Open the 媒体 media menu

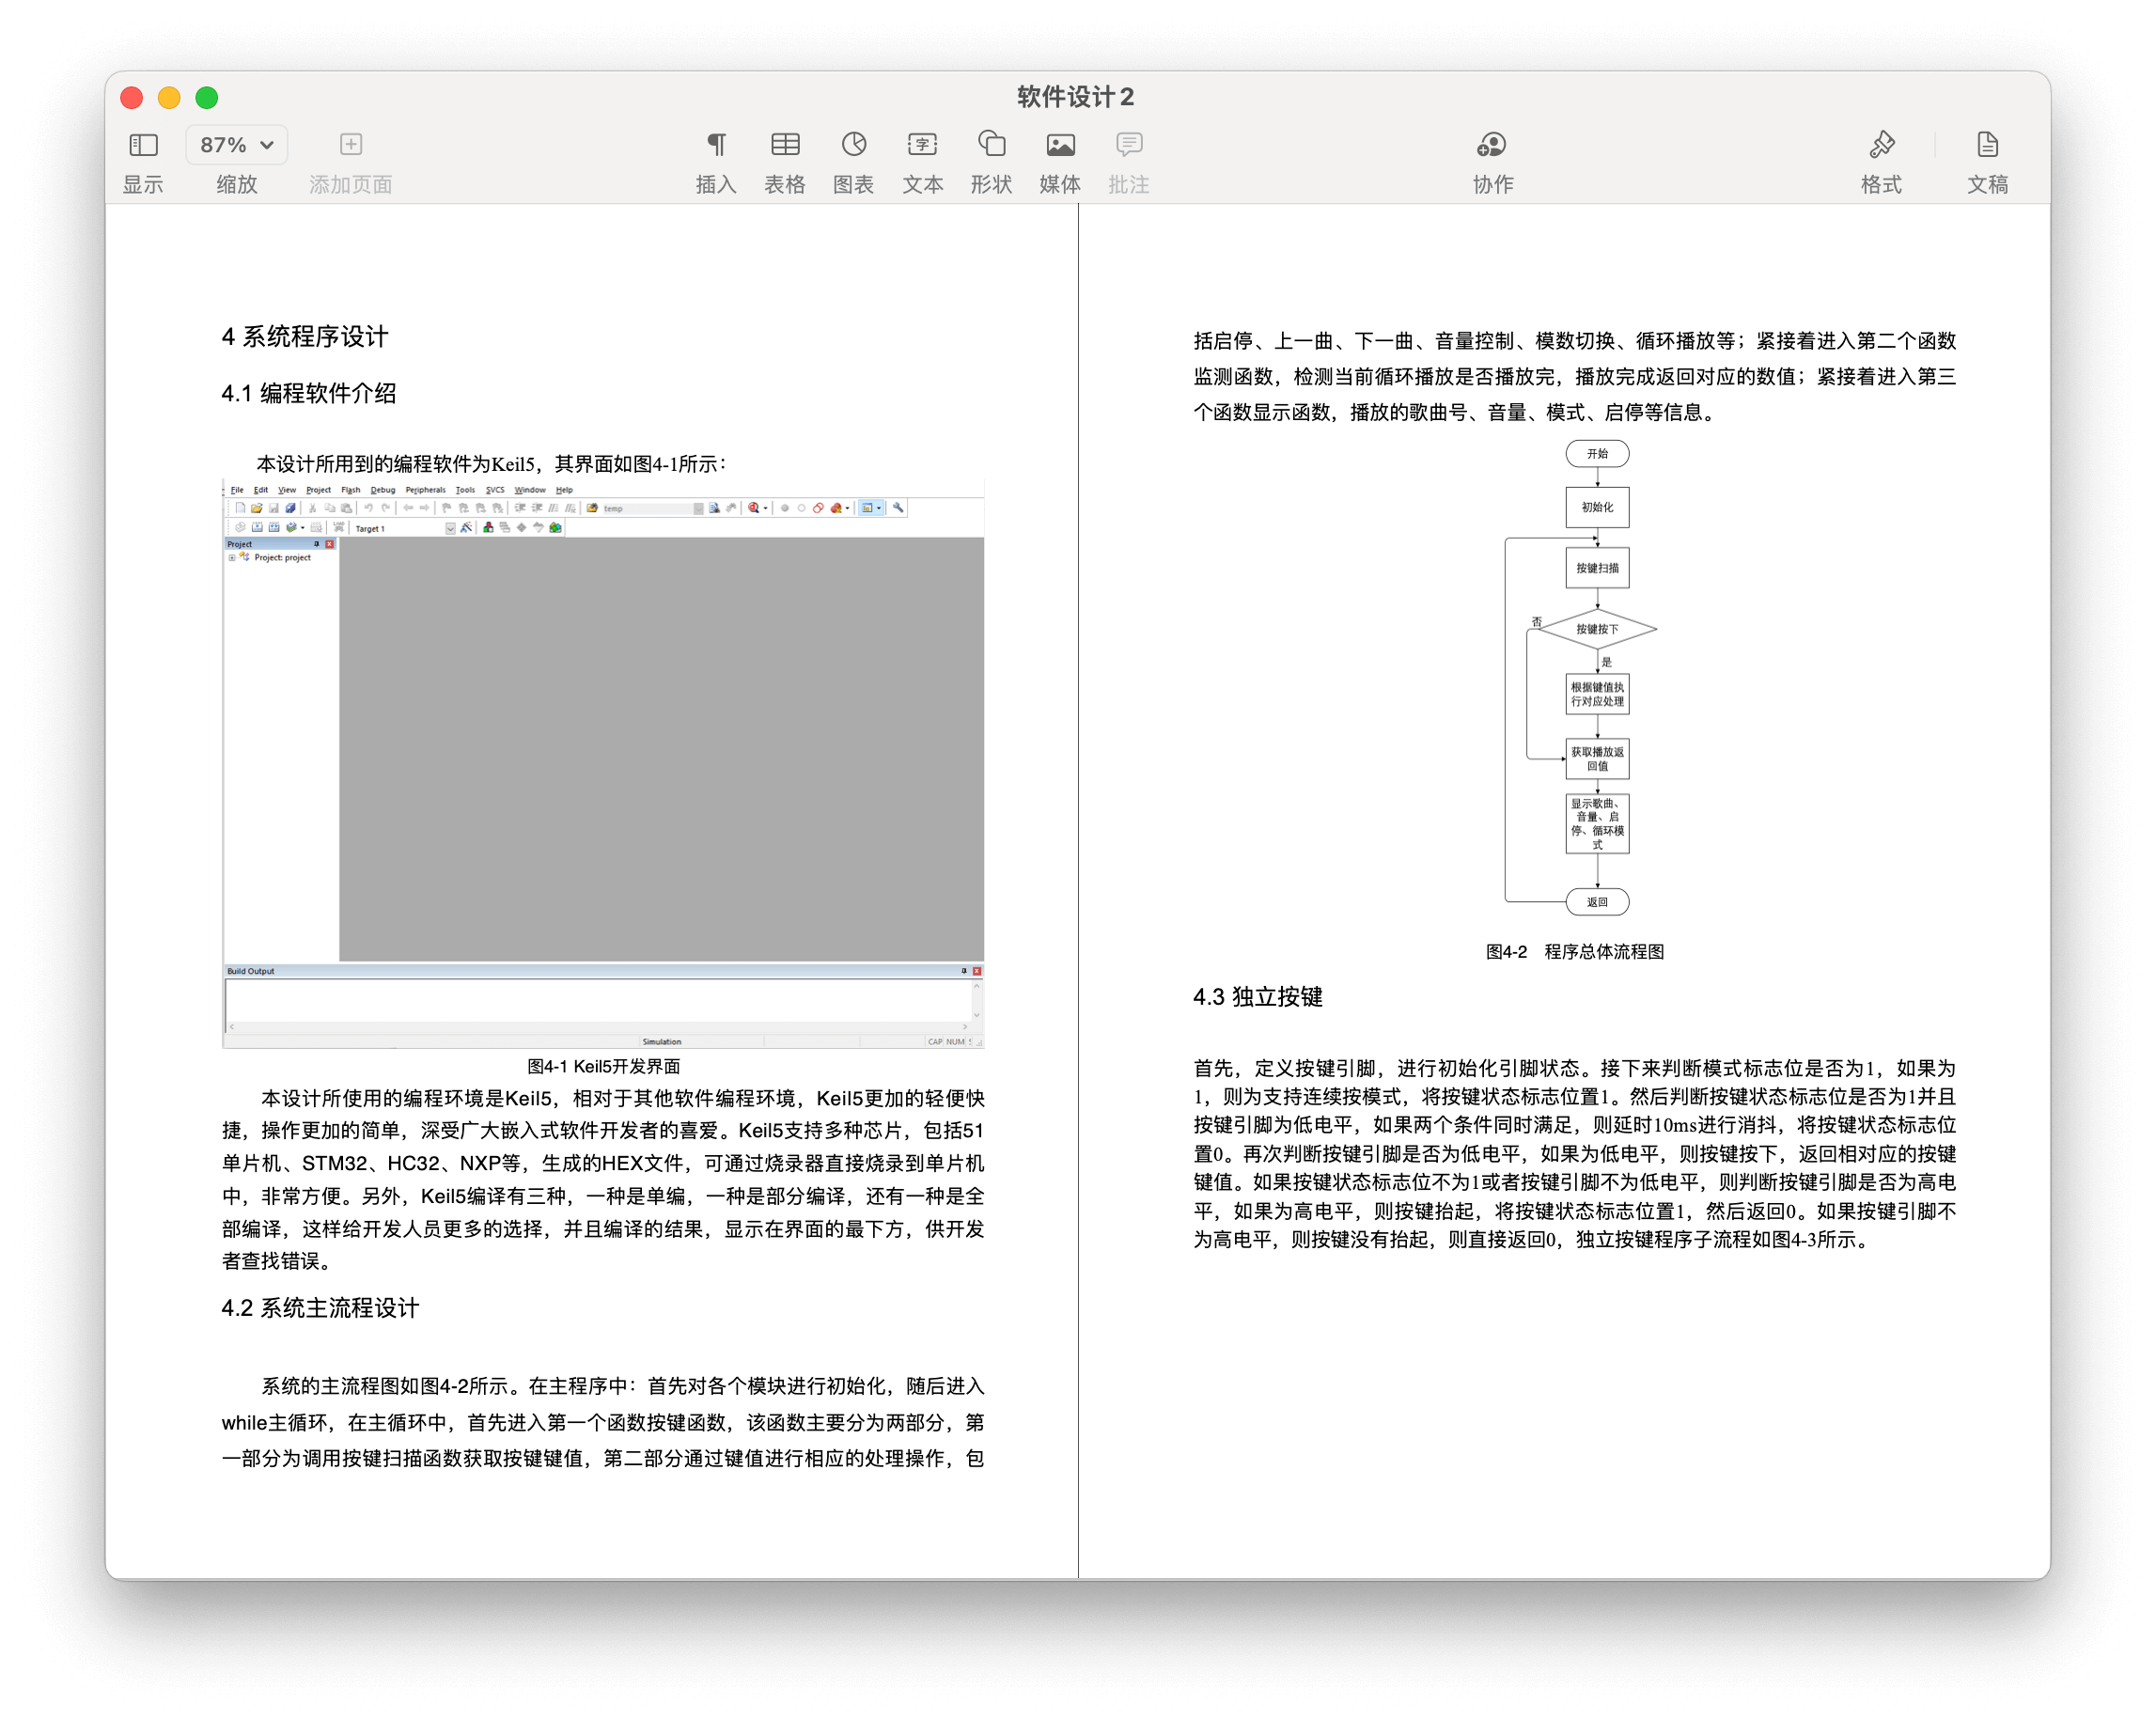pyautogui.click(x=1060, y=146)
